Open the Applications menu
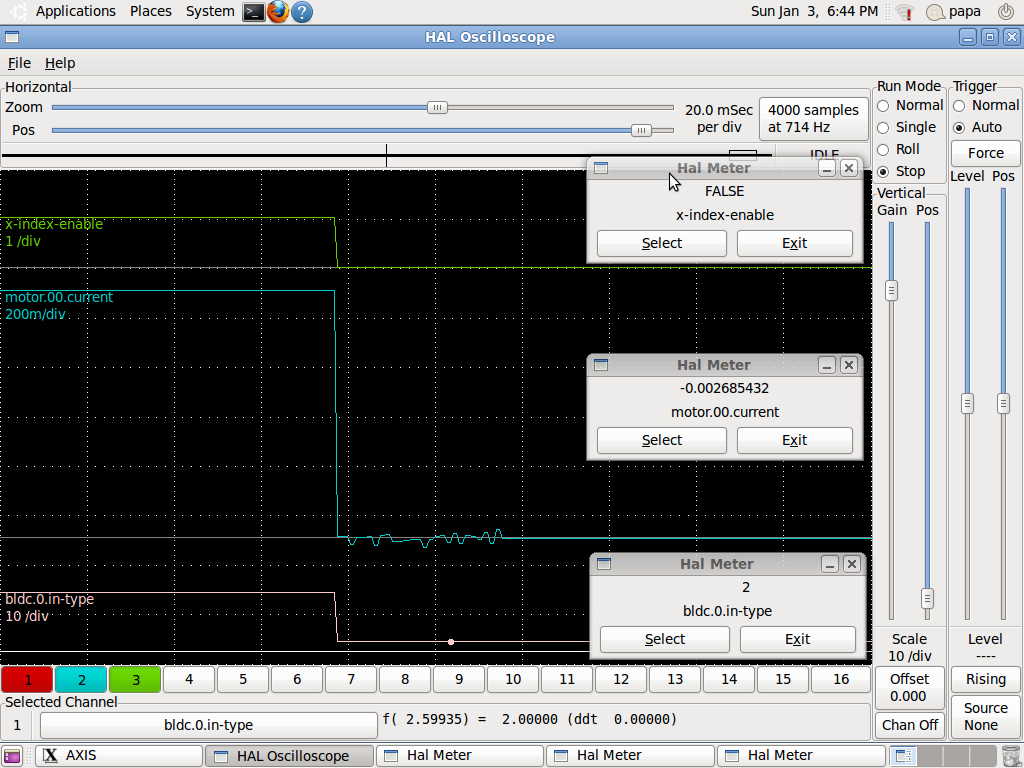 (x=75, y=11)
